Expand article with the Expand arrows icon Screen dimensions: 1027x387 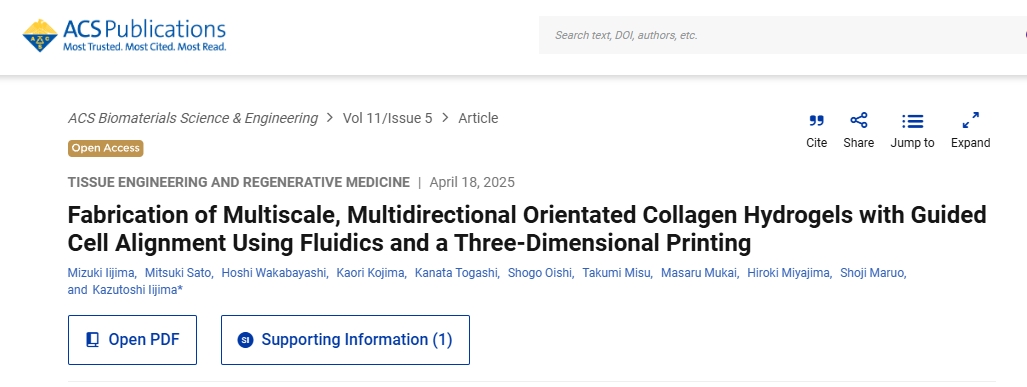[x=971, y=120]
